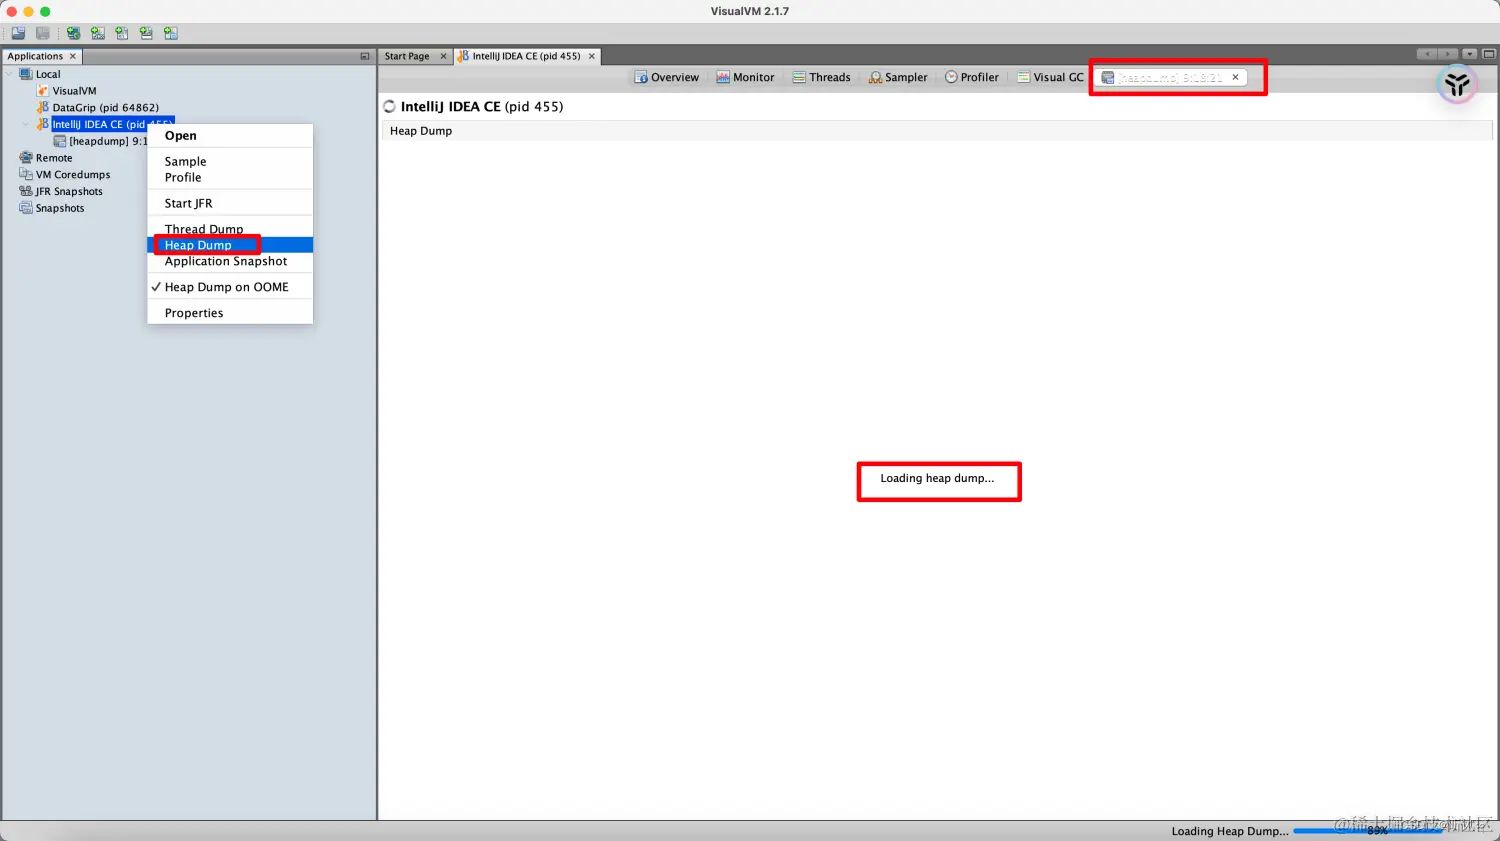This screenshot has width=1500, height=841.
Task: Select the VisualVM tree entry
Action: coord(74,91)
